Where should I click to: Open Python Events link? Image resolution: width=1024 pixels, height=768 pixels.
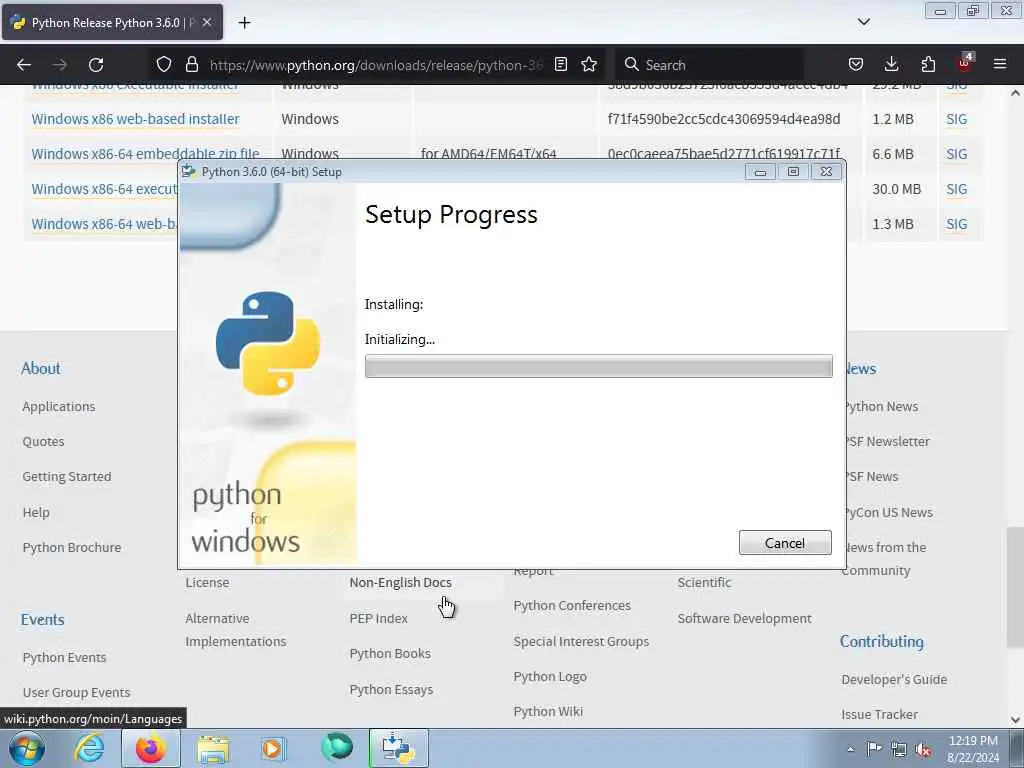click(64, 657)
